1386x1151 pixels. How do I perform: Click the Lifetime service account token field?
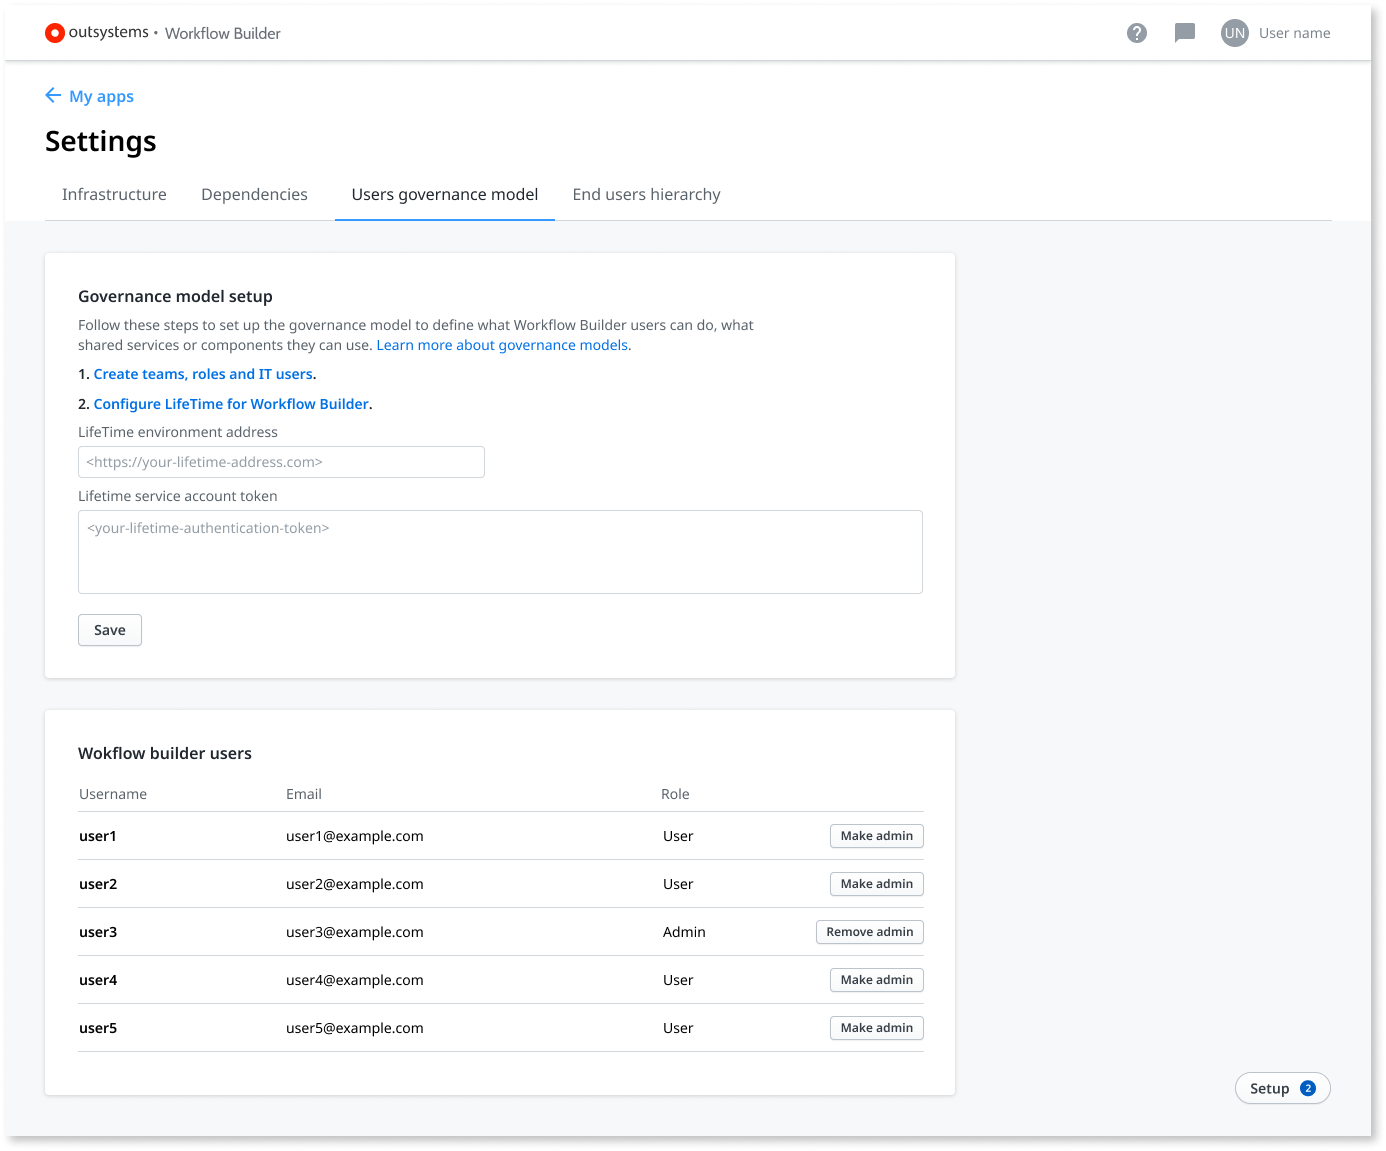500,551
